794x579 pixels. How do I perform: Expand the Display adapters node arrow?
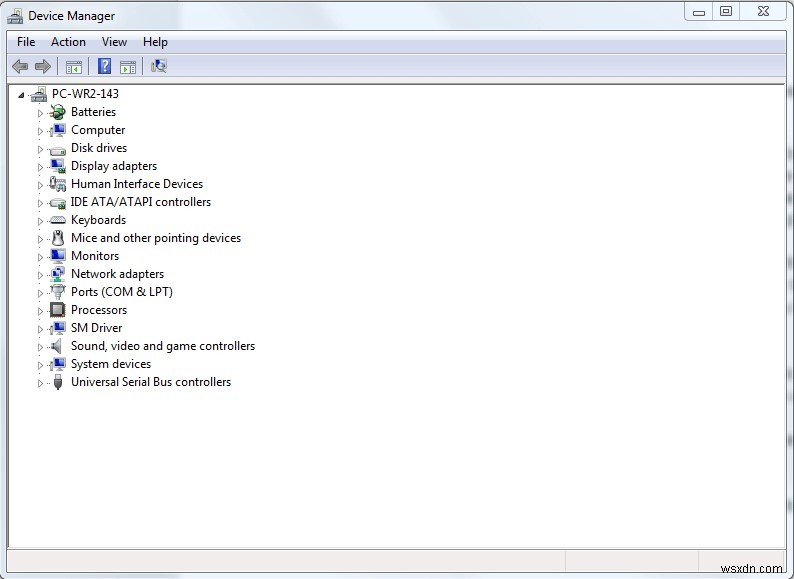pos(41,167)
